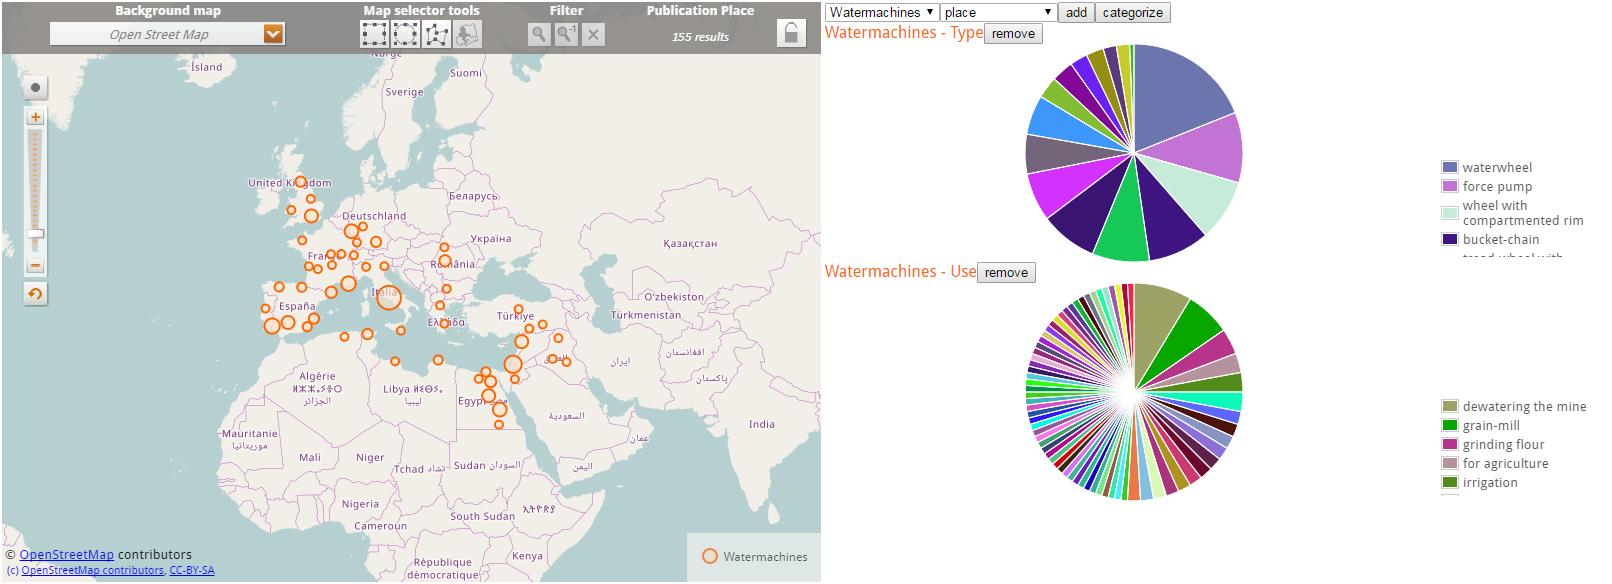Click the map zoom slider handle

coord(35,235)
